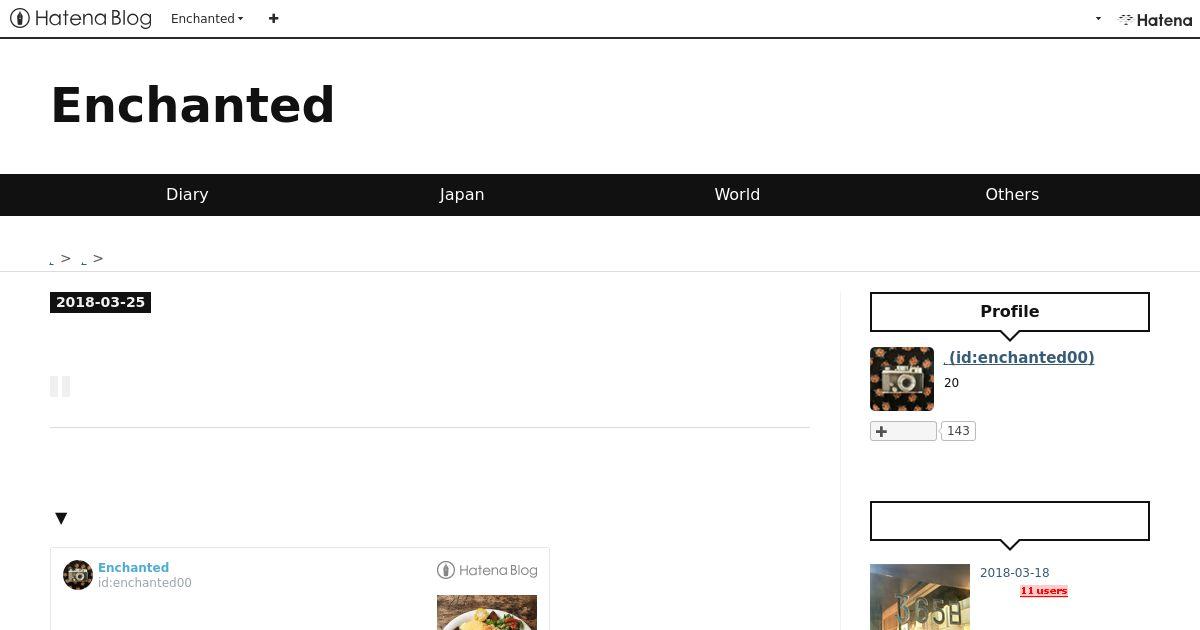This screenshot has height=630, width=1200.
Task: Open the Enchanted blog dropdown menu
Action: 207,18
